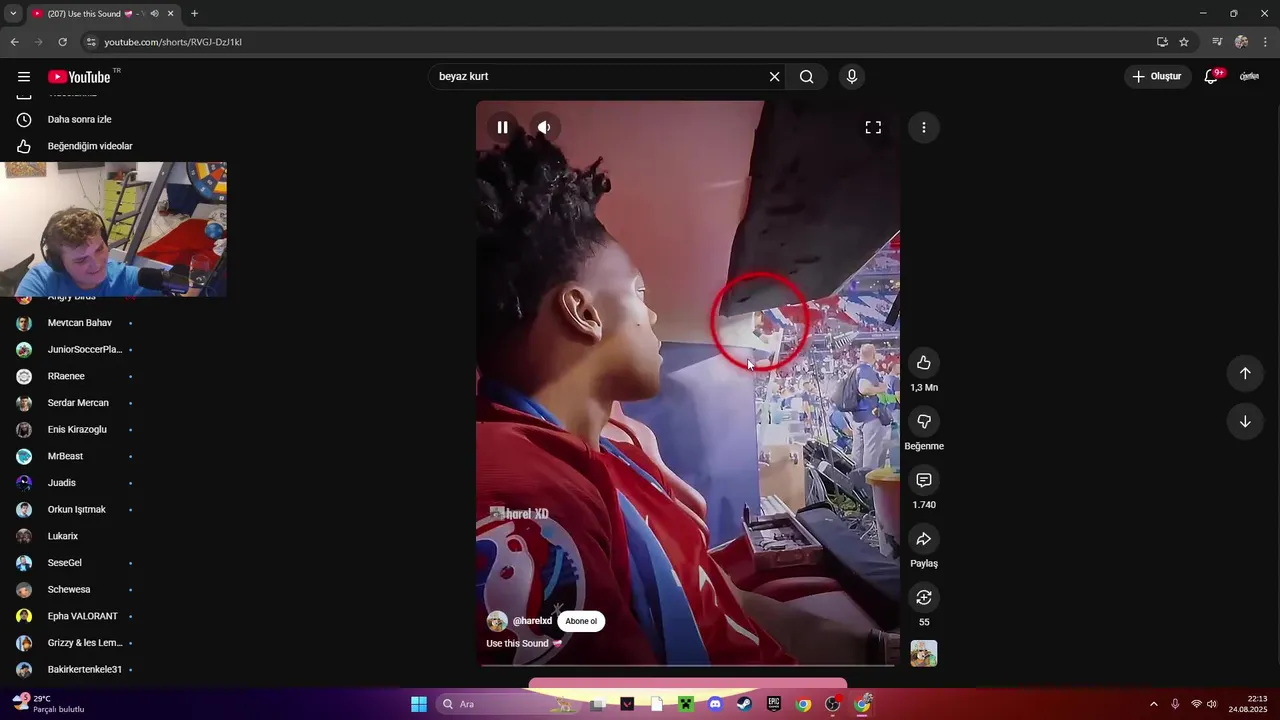This screenshot has width=1280, height=720.
Task: Mute the Short's volume
Action: pos(544,127)
